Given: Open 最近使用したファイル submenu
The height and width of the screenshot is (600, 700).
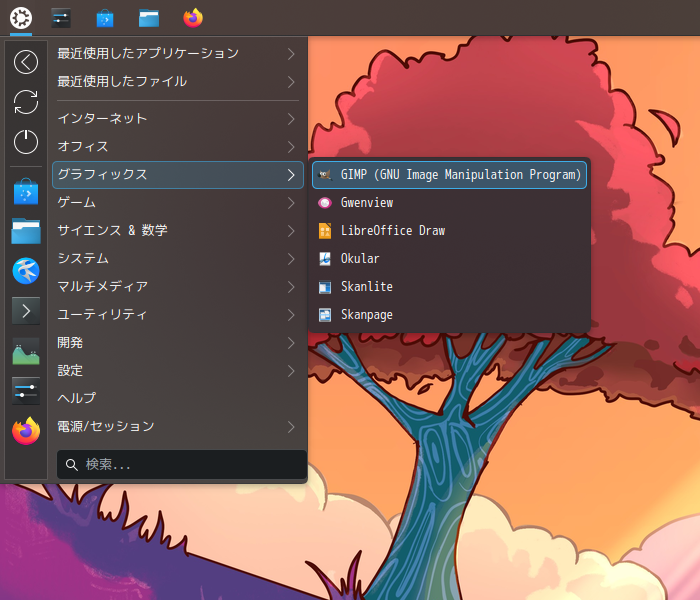Looking at the screenshot, I should [178, 82].
